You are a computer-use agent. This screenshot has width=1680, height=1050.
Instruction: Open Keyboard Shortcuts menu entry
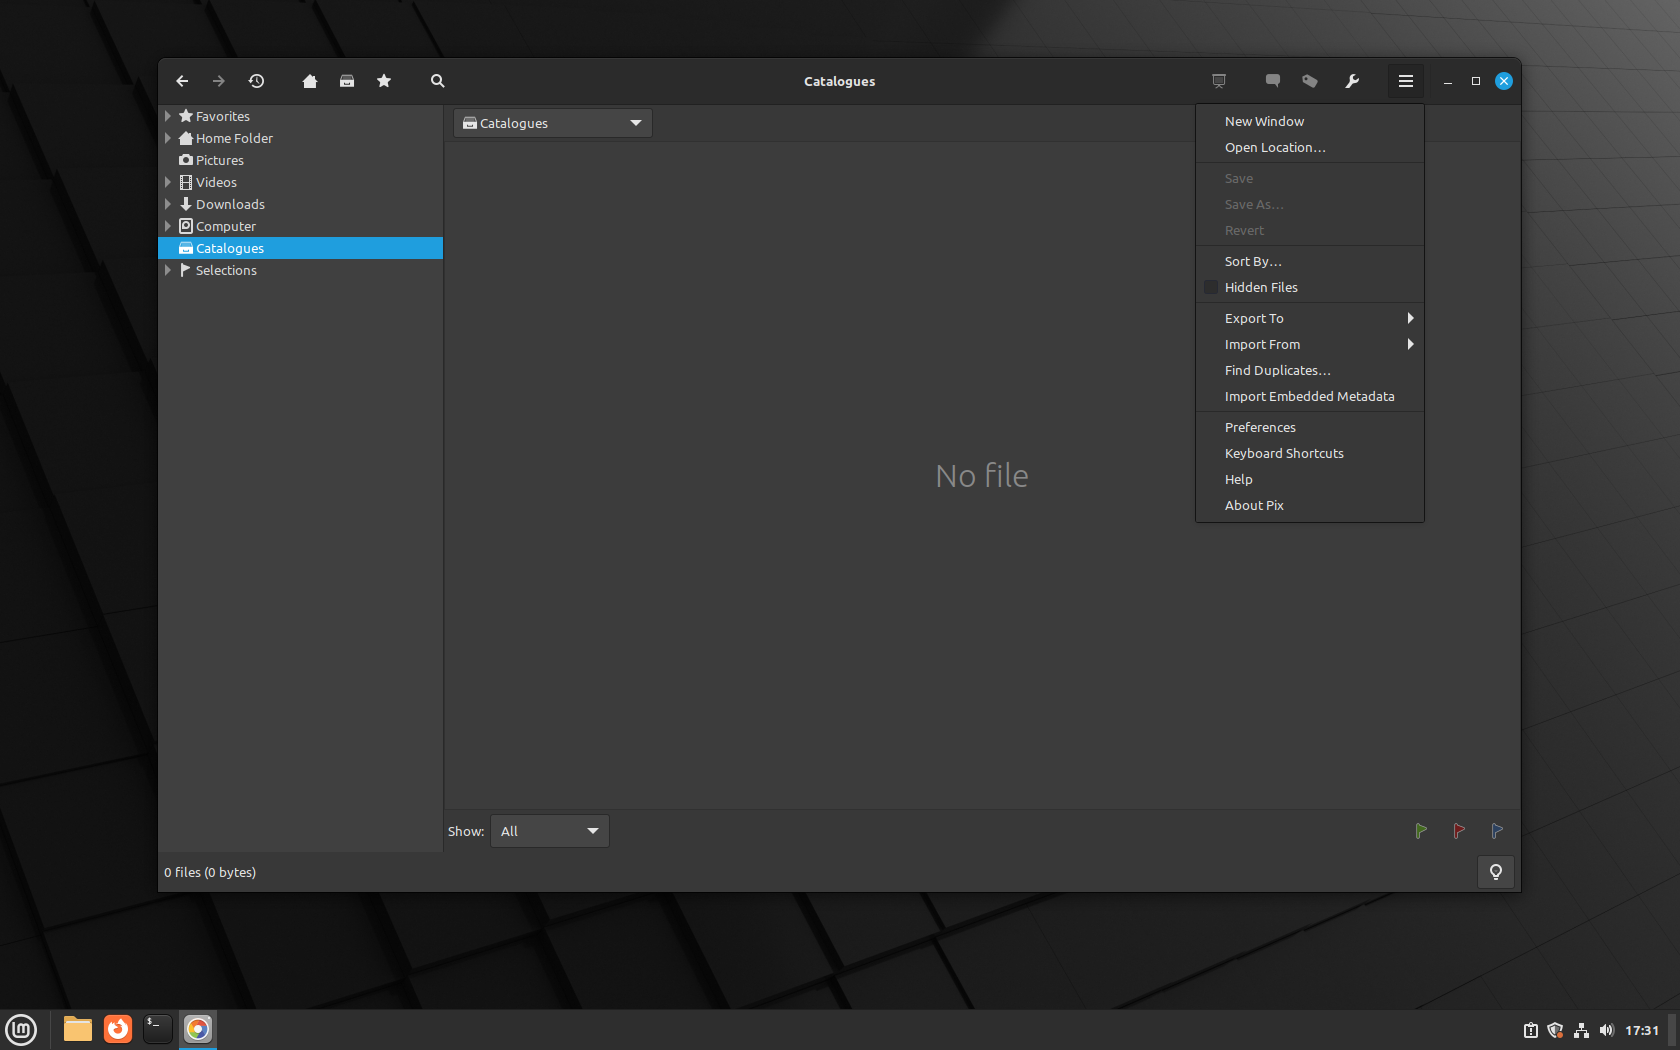point(1310,453)
